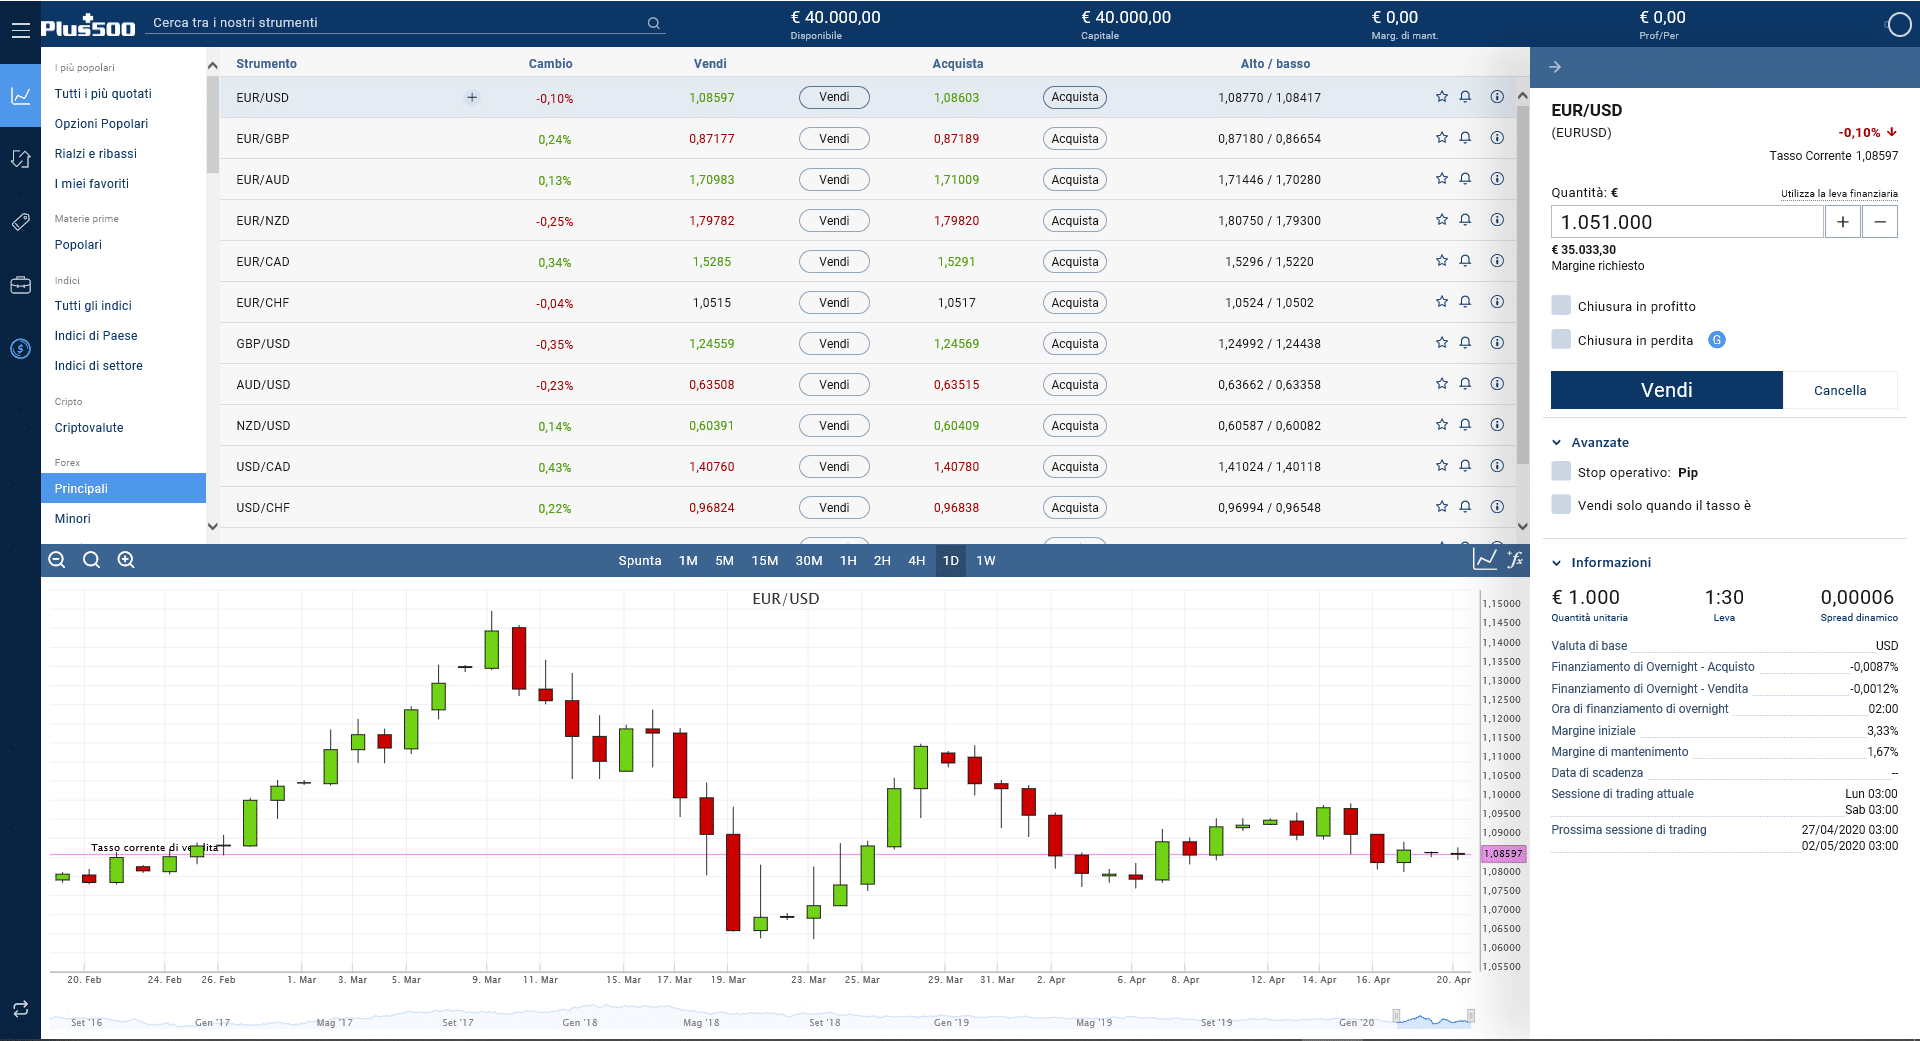The image size is (1920, 1041).
Task: Open Tutti i più quotati list
Action: tap(103, 93)
